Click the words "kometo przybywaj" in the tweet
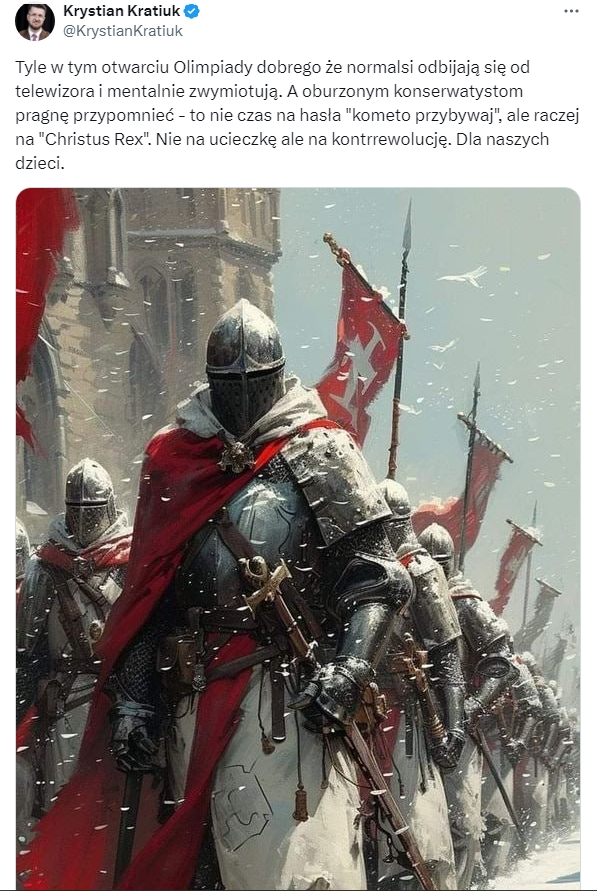The width and height of the screenshot is (597, 891). click(421, 115)
